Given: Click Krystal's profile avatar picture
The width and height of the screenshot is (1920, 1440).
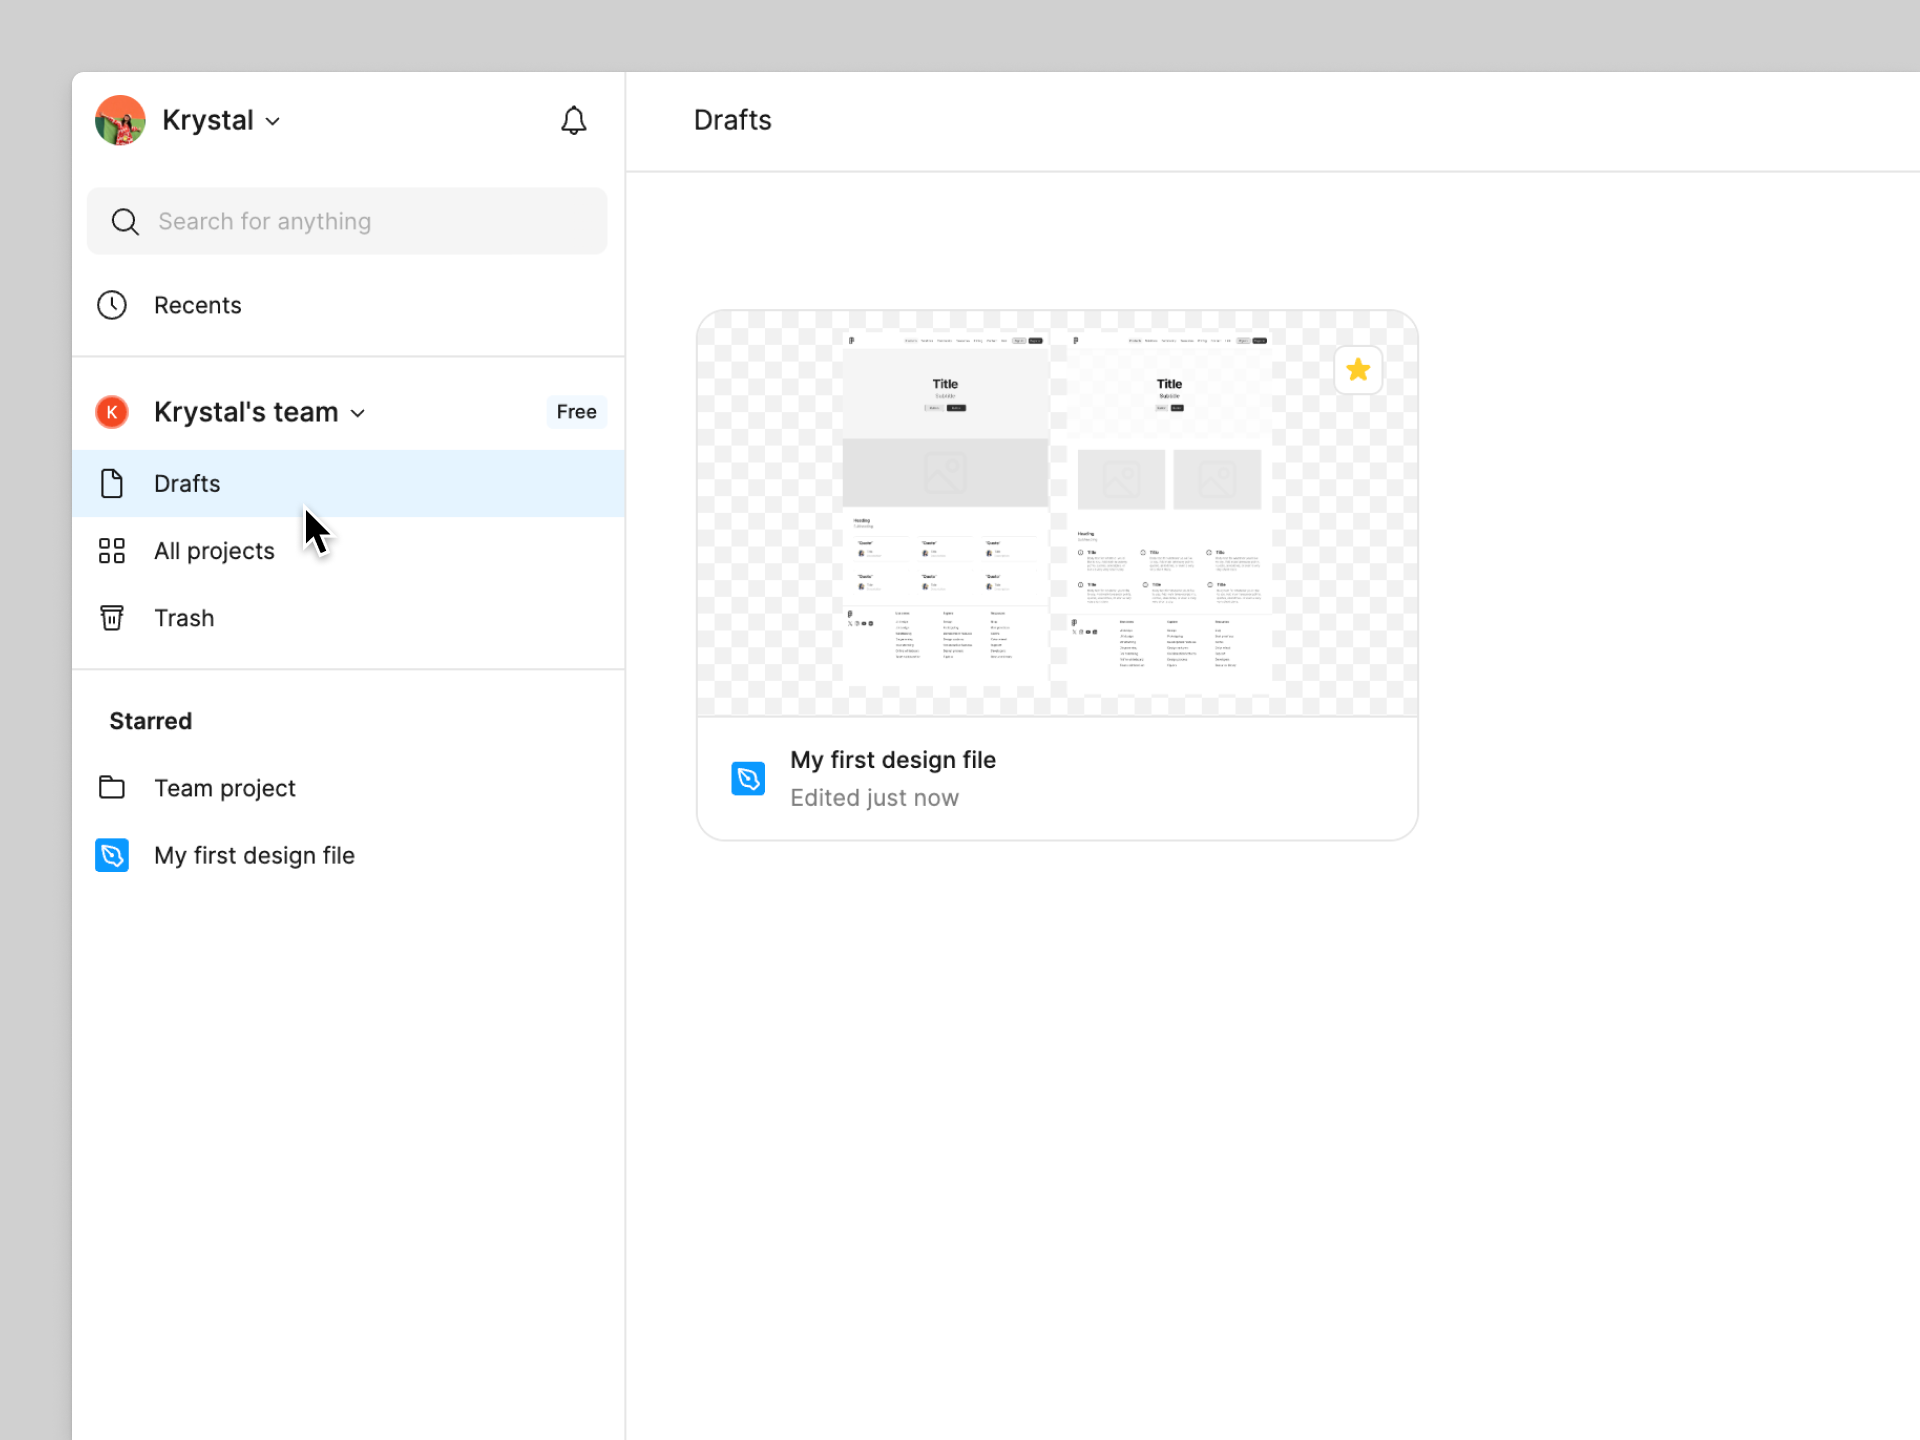Looking at the screenshot, I should (120, 121).
